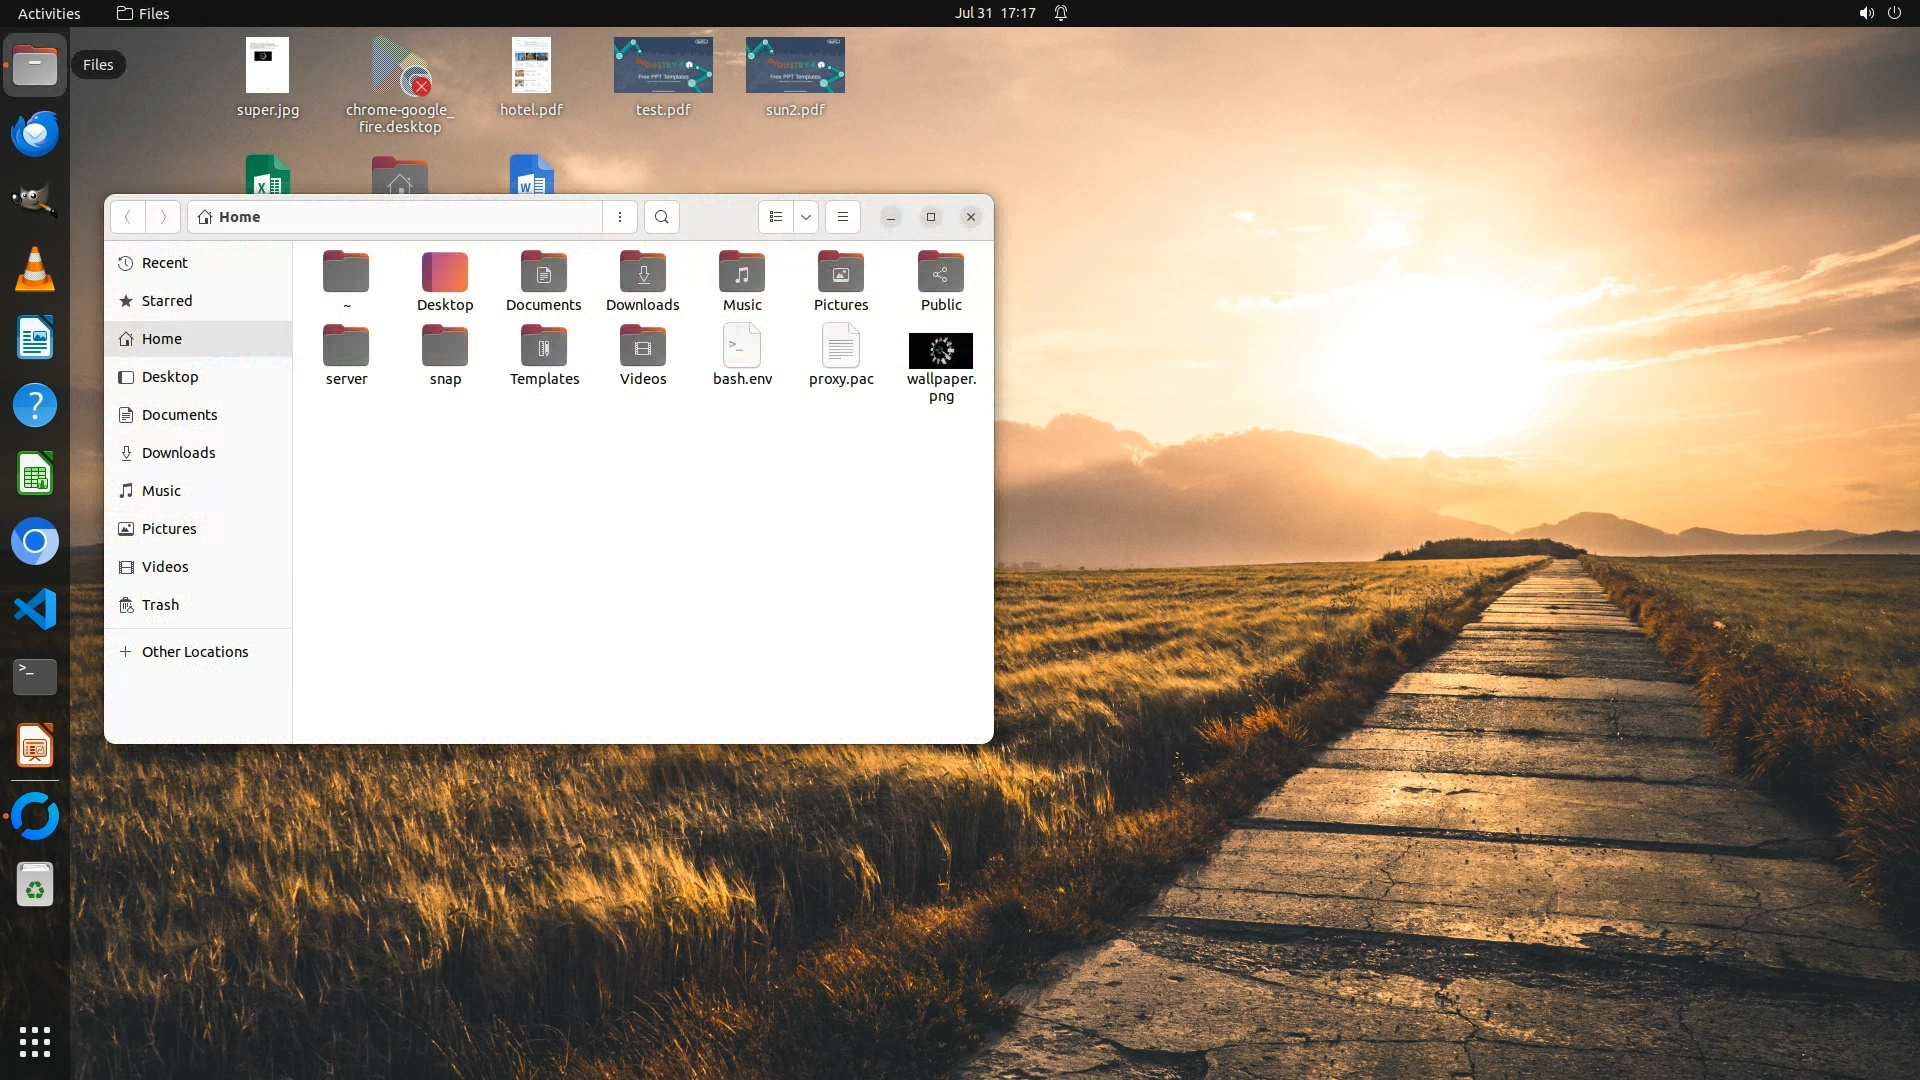Launch Visual Studio Code from dock
The image size is (1920, 1080).
click(35, 609)
